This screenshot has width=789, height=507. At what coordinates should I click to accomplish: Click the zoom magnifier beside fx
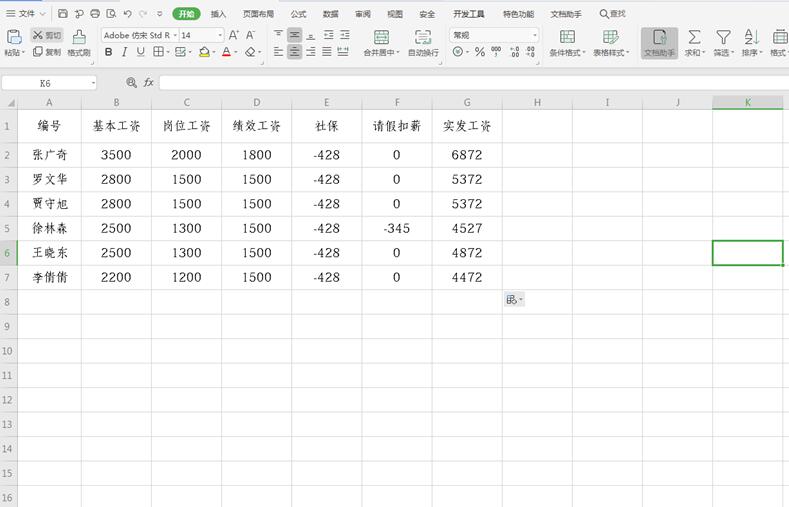coord(131,82)
